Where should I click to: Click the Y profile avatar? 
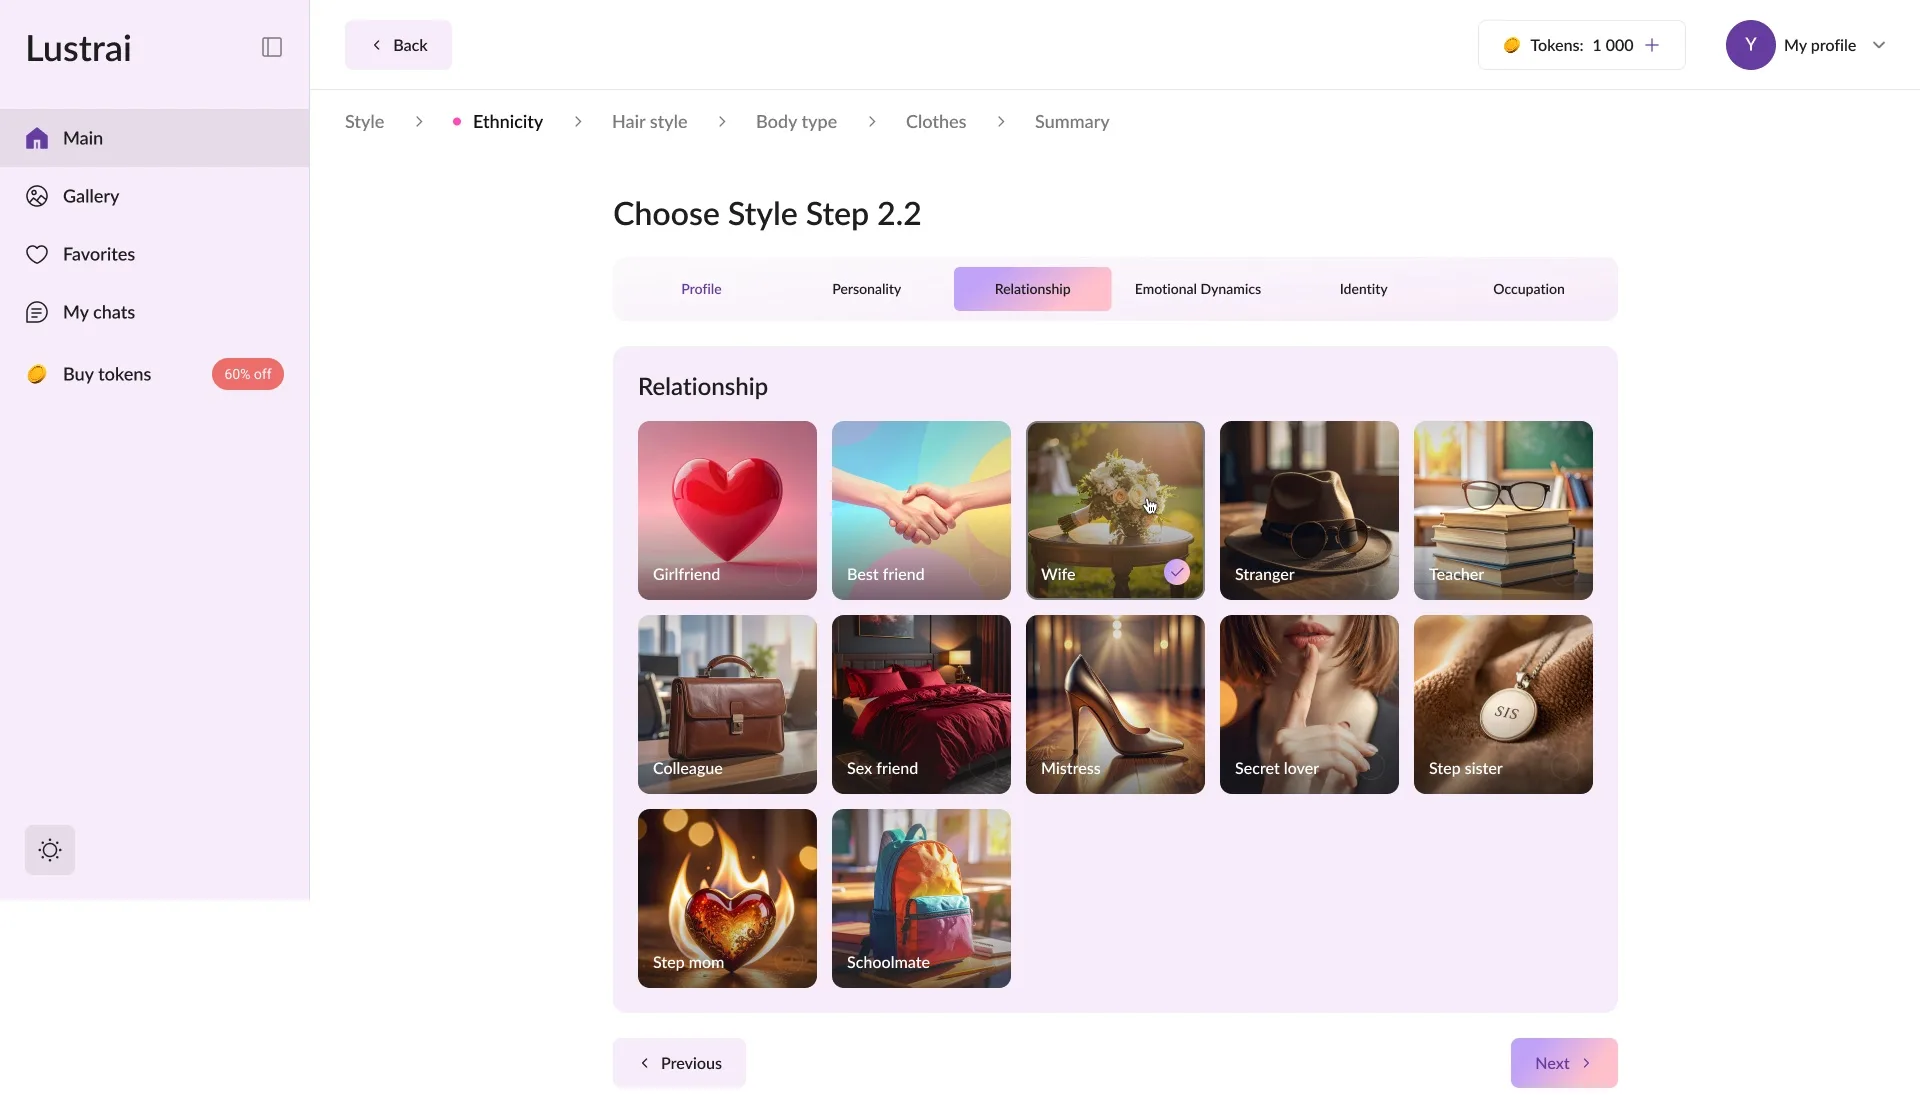click(x=1750, y=45)
